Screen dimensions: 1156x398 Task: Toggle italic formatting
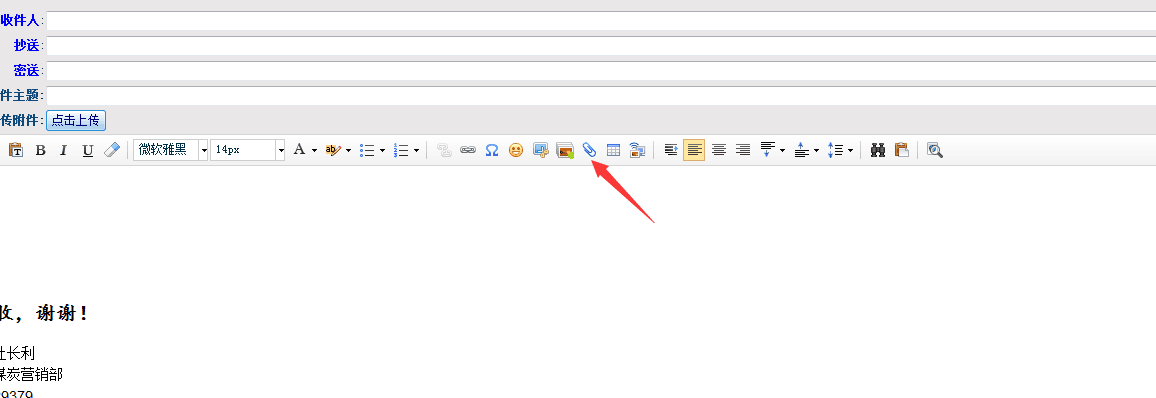(x=63, y=150)
